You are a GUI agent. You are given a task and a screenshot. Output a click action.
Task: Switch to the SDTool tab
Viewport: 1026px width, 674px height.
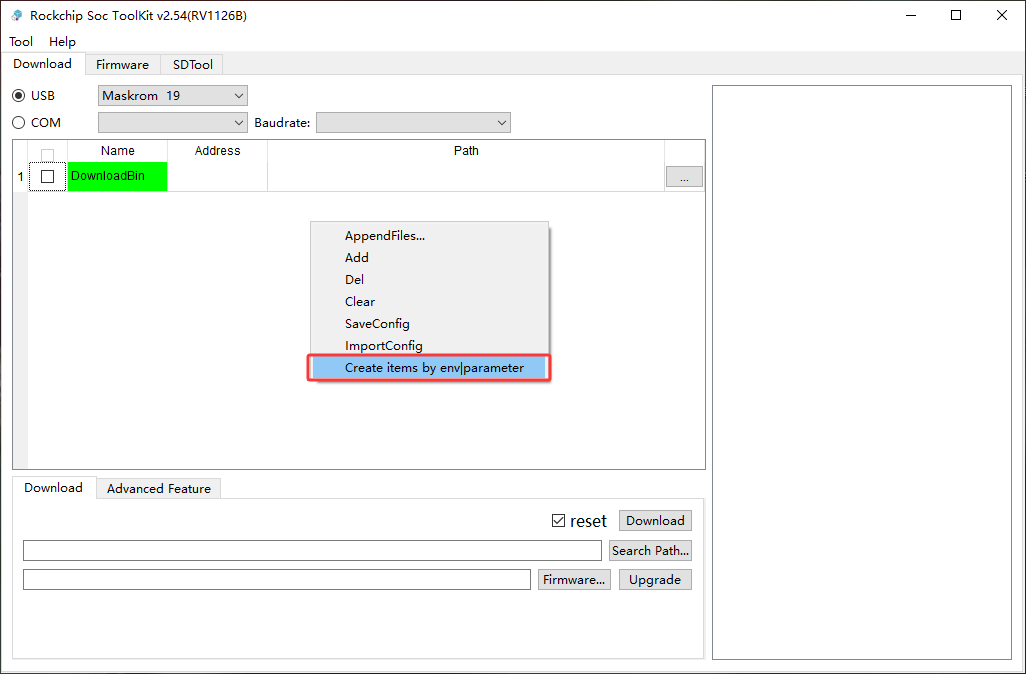click(192, 64)
